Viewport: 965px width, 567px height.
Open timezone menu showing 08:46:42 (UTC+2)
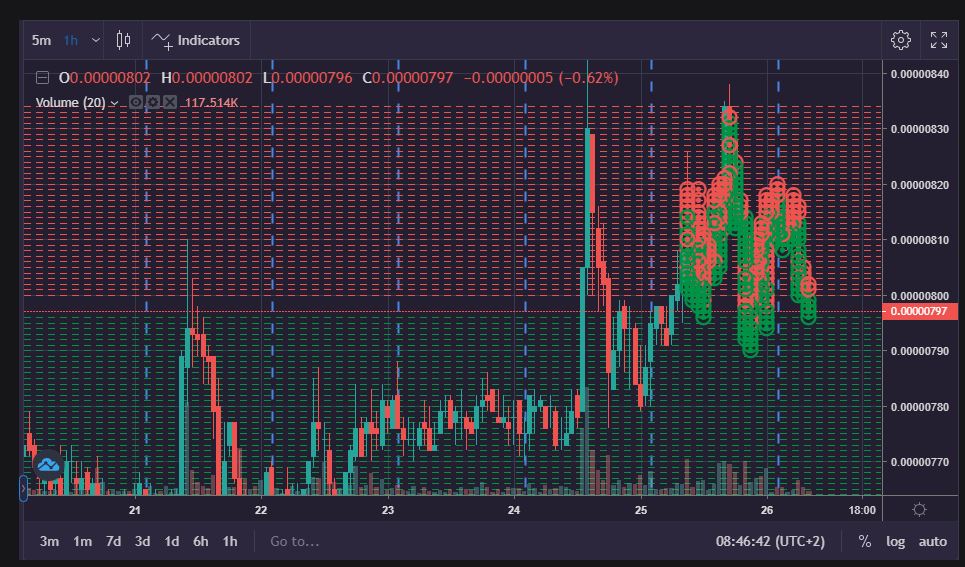click(770, 541)
